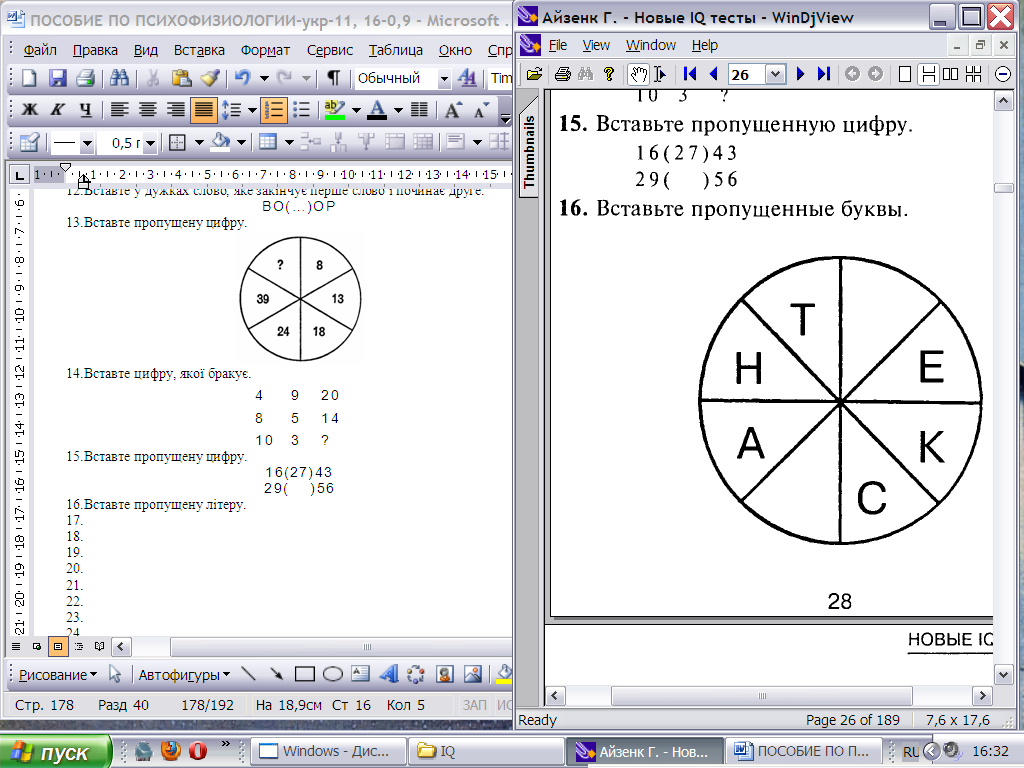Image resolution: width=1024 pixels, height=768 pixels.
Task: Switch to the IQ folder taskbar button
Action: click(x=486, y=751)
